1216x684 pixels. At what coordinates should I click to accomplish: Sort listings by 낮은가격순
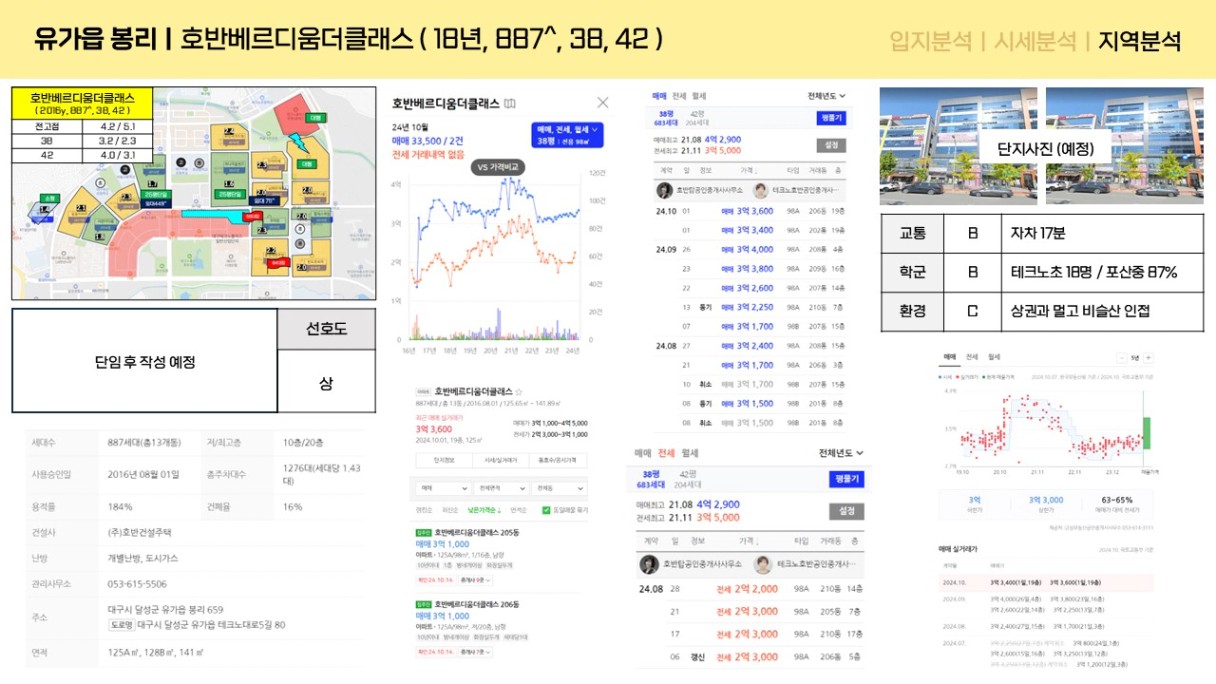(x=484, y=510)
